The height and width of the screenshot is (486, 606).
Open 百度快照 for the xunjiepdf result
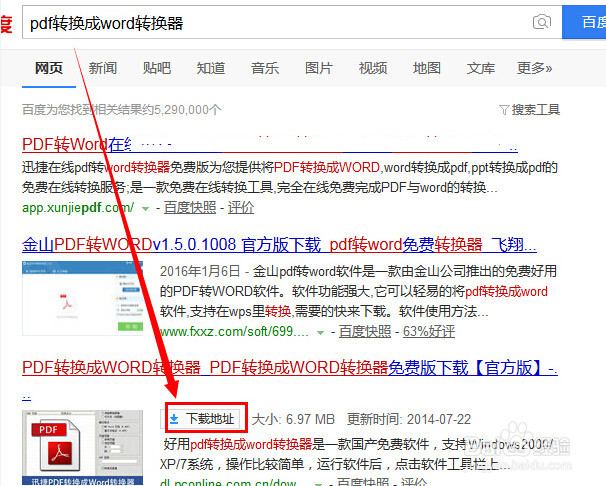pyautogui.click(x=190, y=208)
